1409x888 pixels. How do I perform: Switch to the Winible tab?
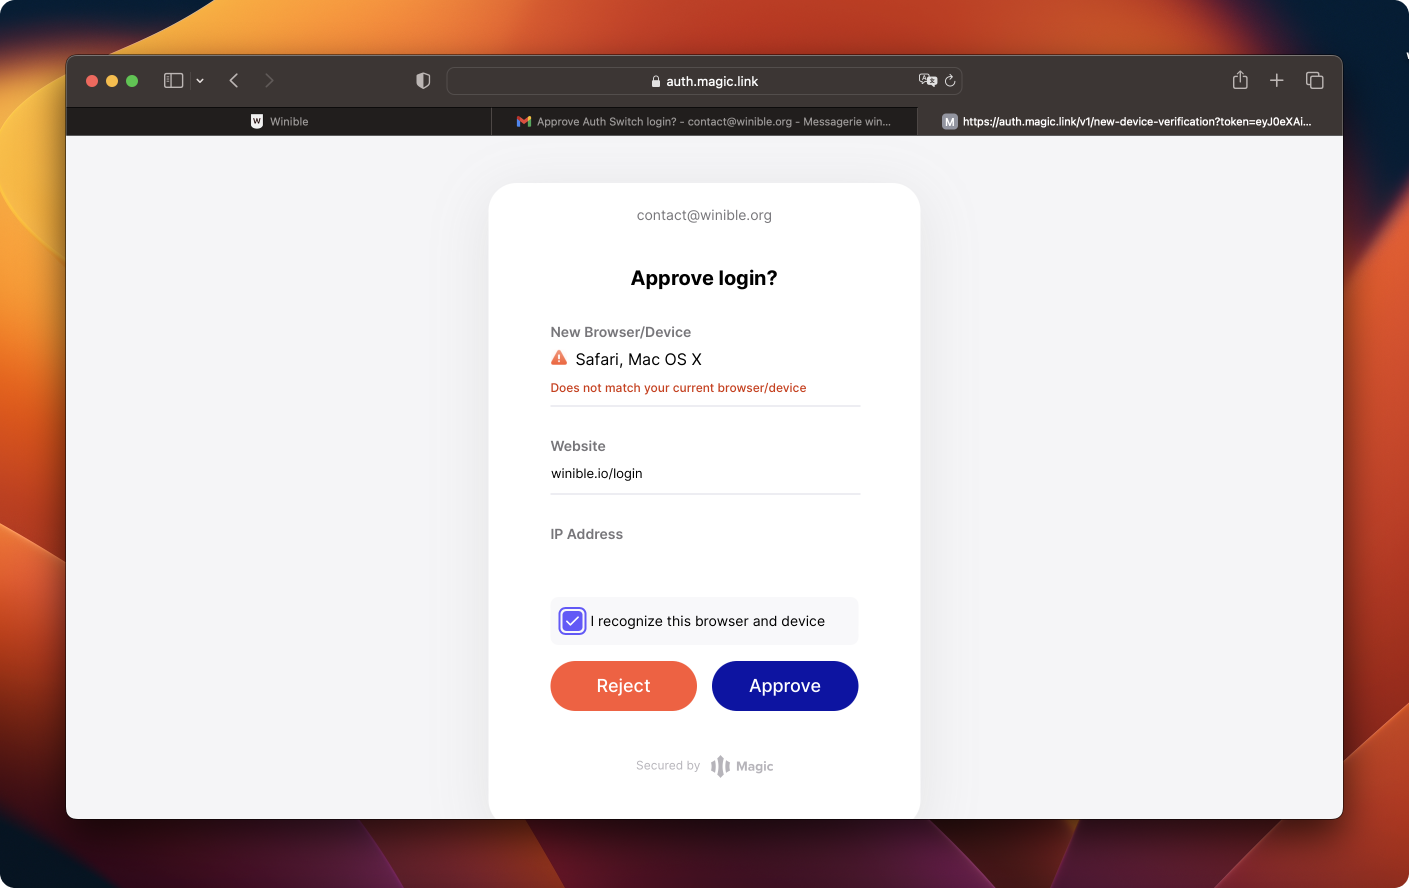[x=279, y=121]
